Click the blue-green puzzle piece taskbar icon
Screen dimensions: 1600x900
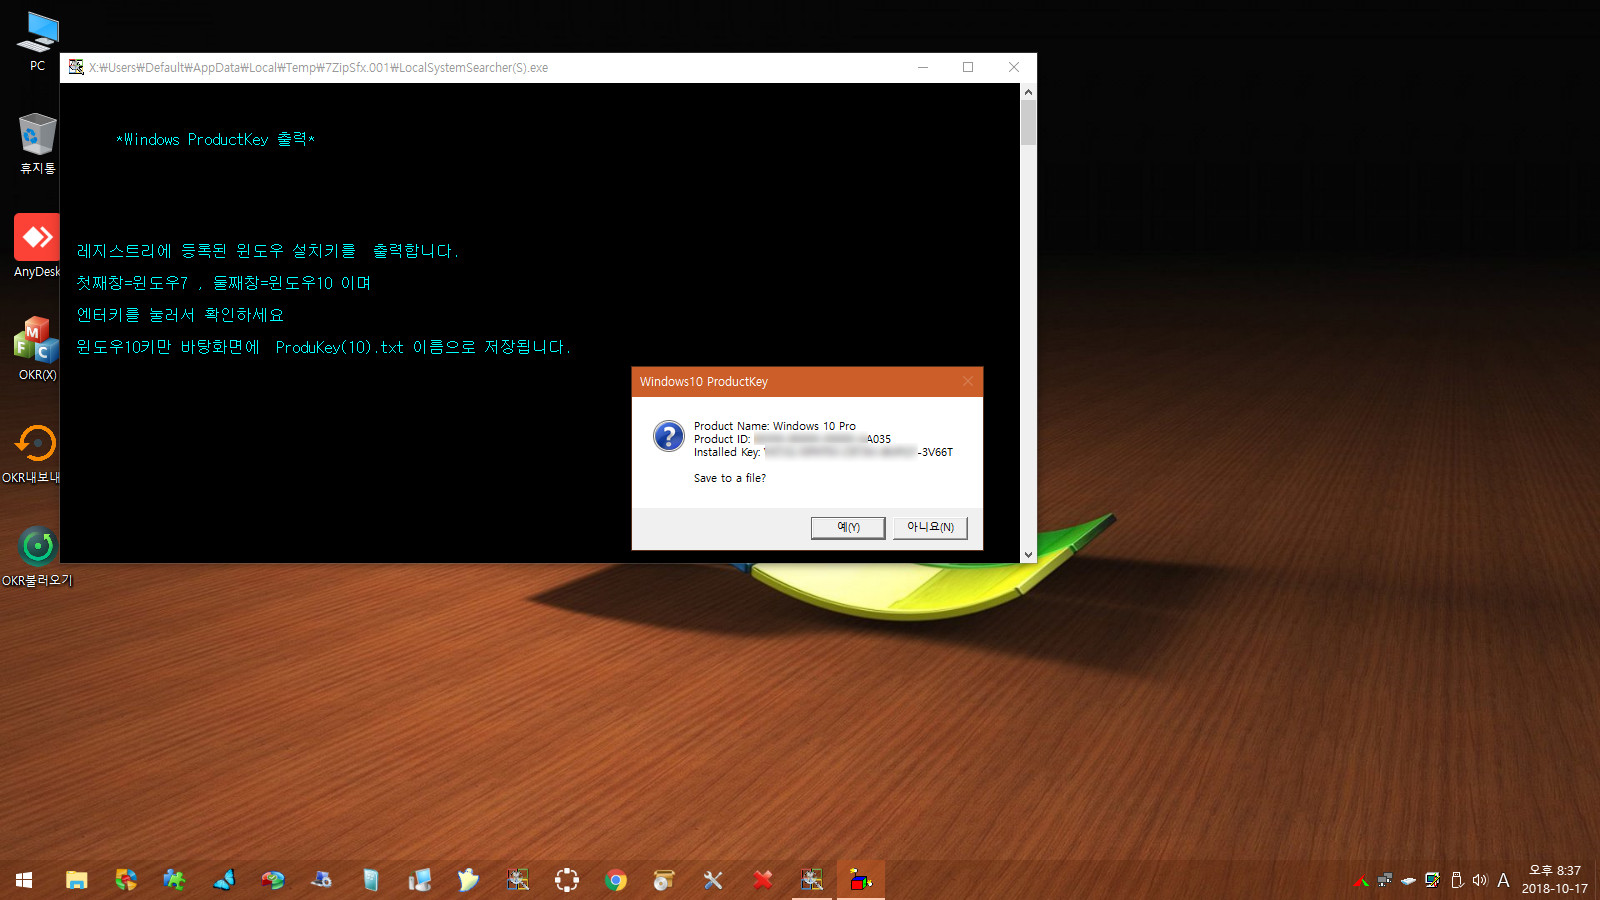click(174, 880)
